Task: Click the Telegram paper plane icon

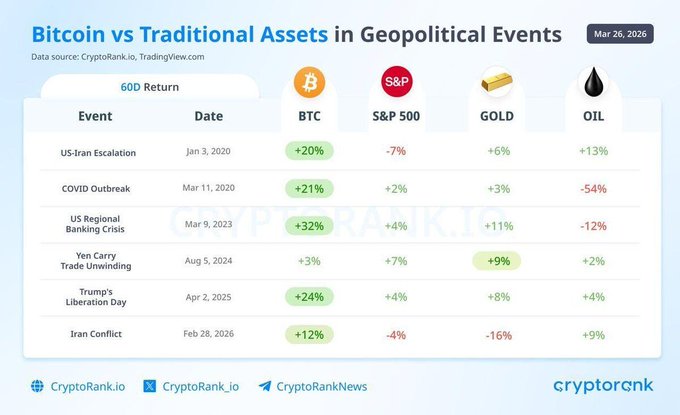Action: [264, 386]
